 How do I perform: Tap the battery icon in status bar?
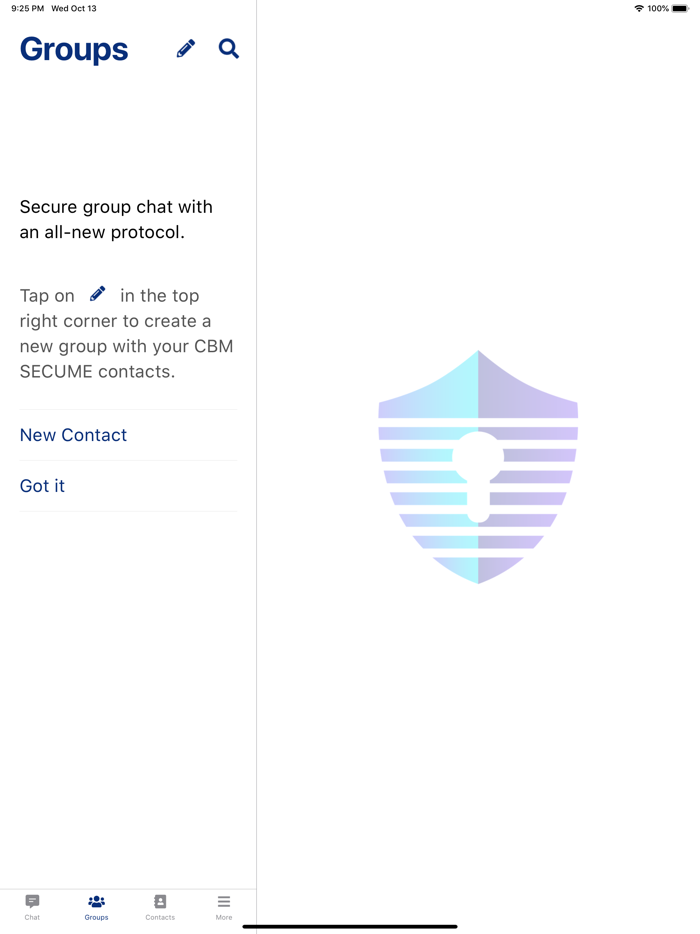680,9
